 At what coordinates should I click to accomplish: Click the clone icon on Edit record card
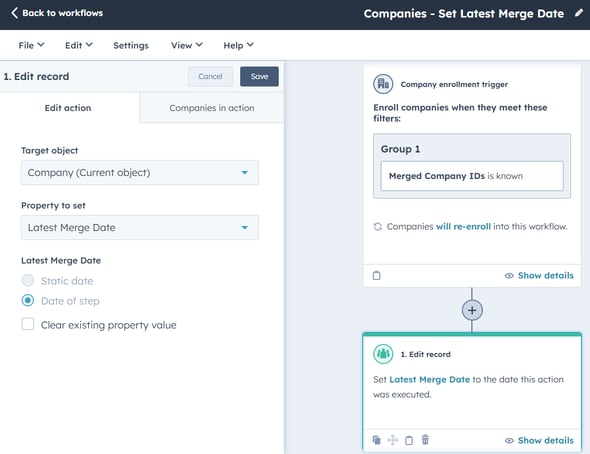click(x=376, y=440)
